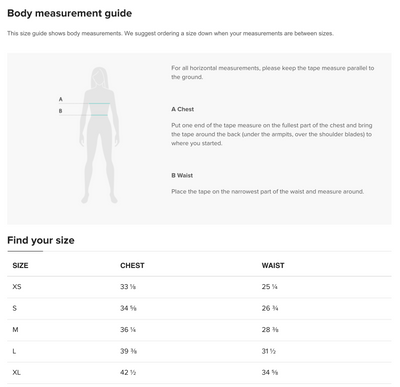
Task: Click the 36 ¼ chest value for M
Action: point(128,330)
